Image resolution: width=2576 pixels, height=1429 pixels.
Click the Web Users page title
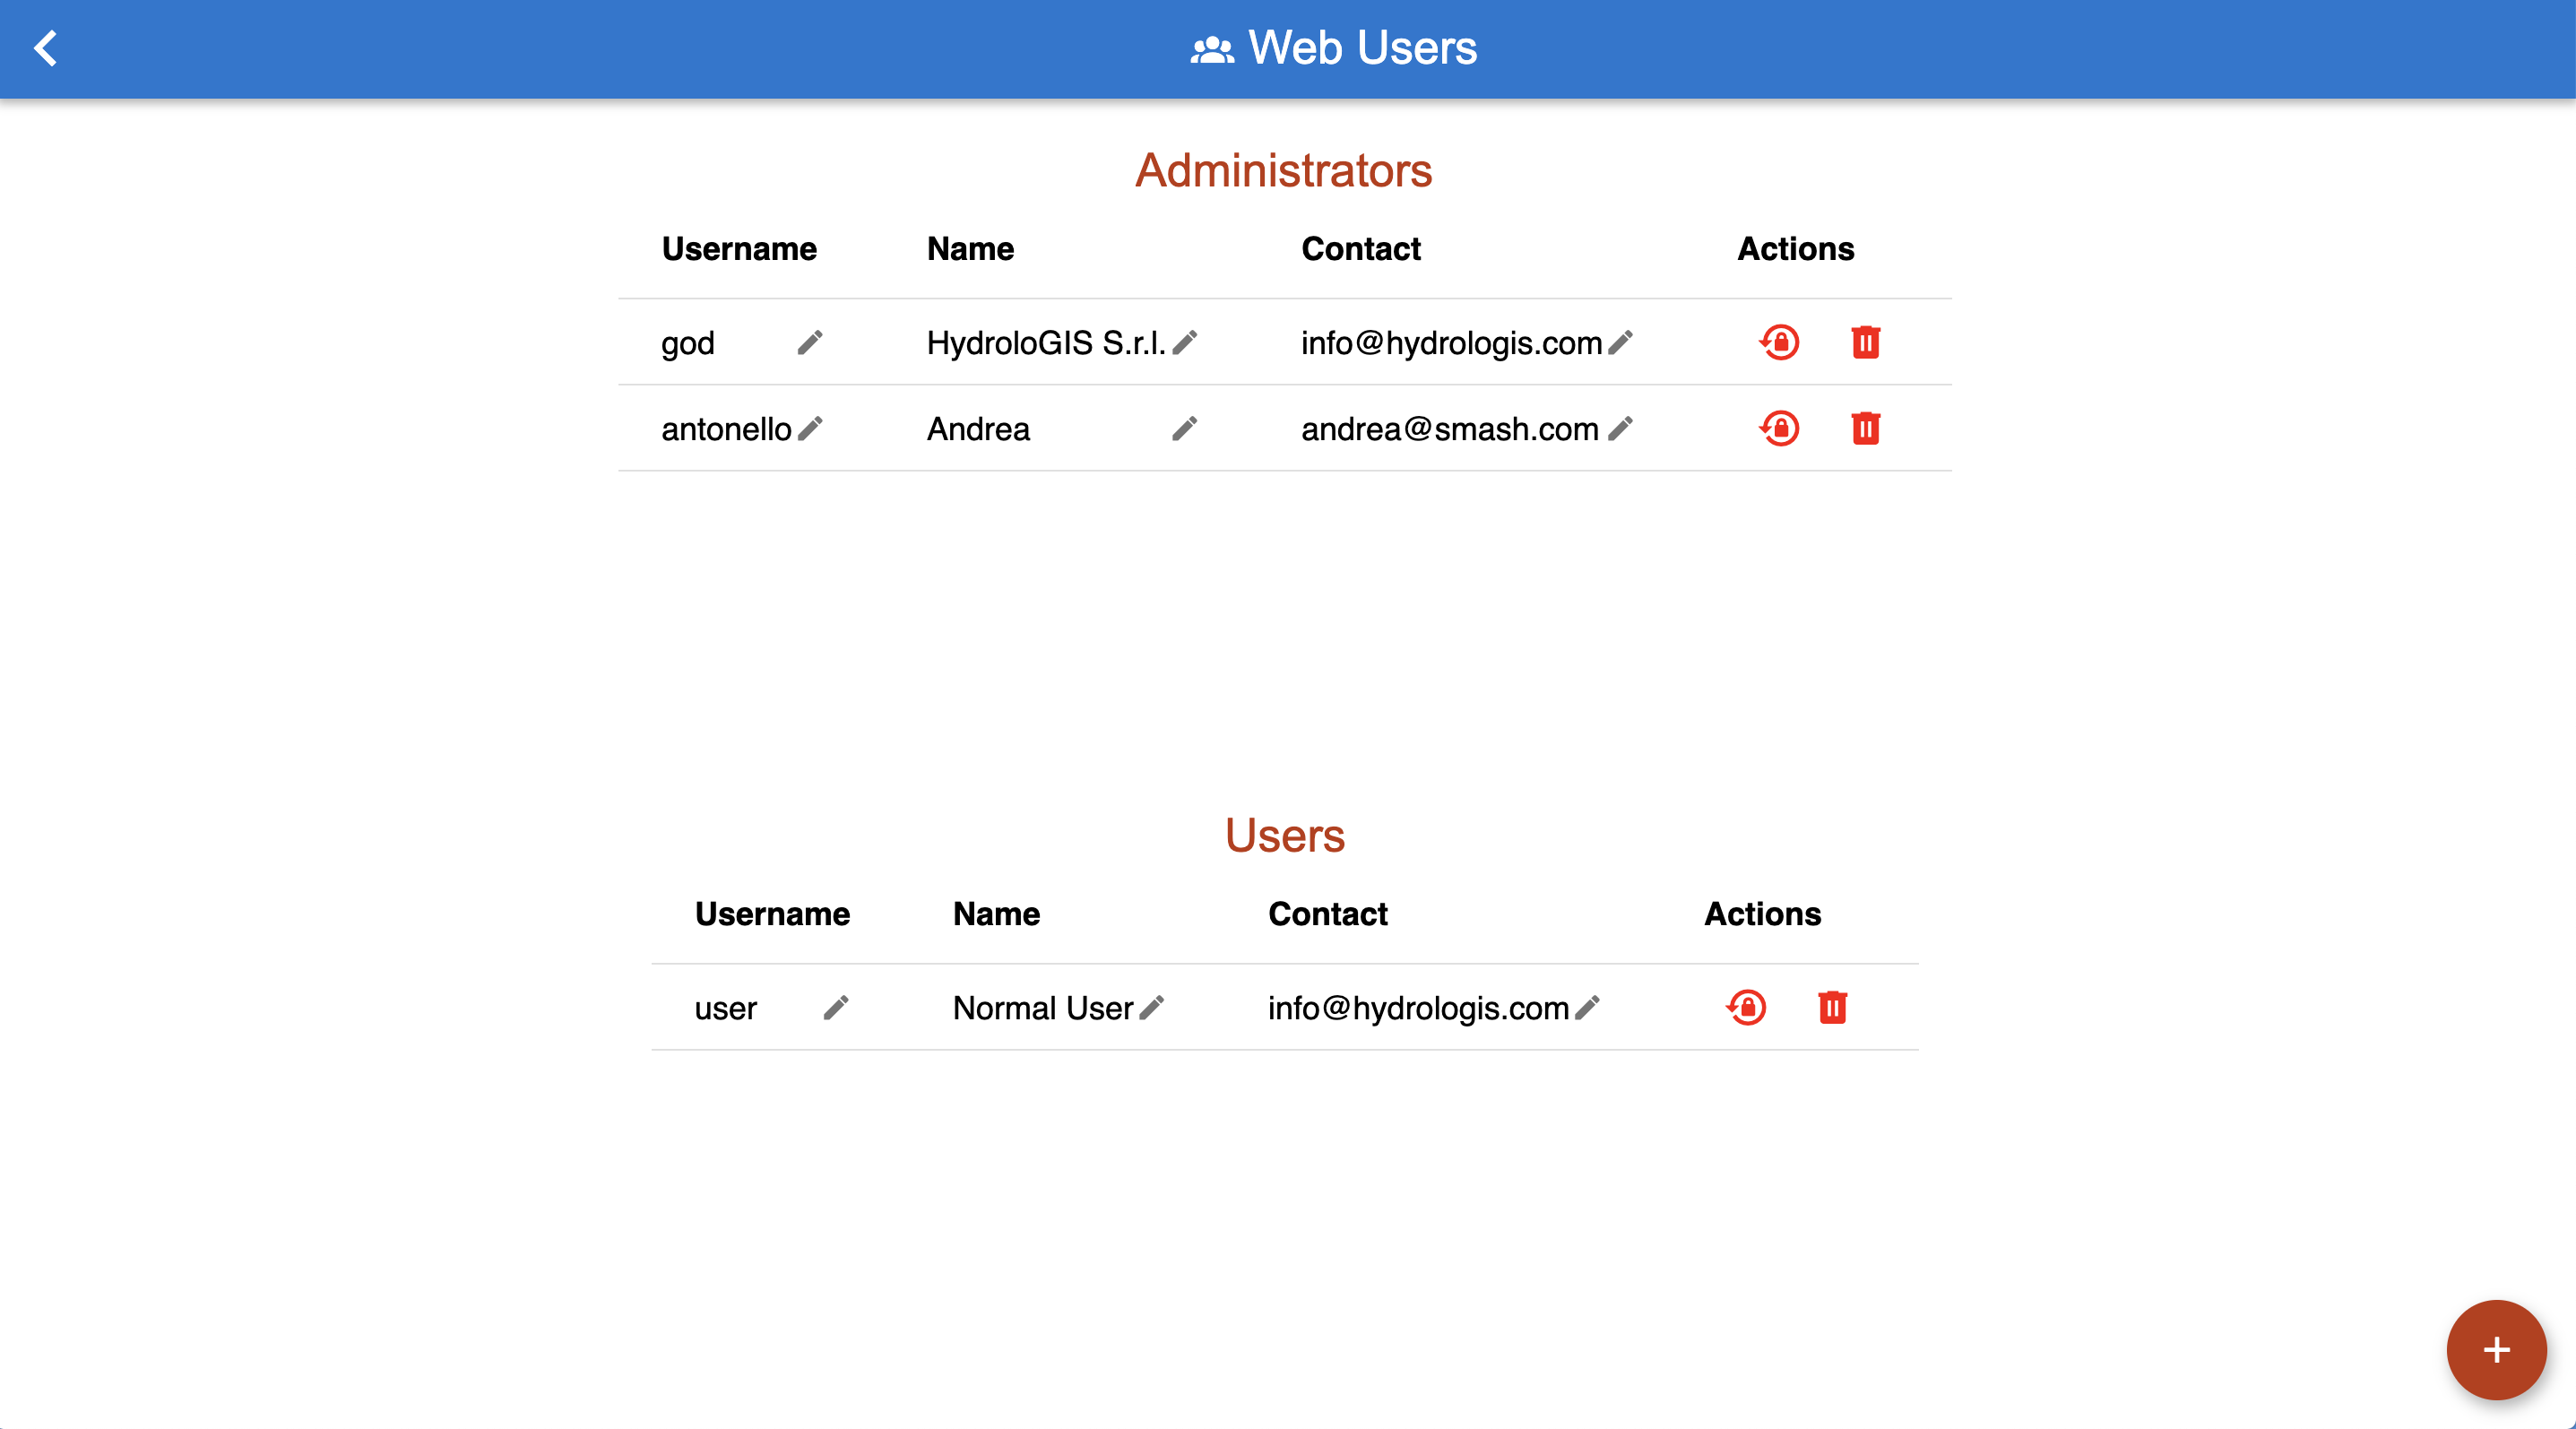tap(1362, 48)
